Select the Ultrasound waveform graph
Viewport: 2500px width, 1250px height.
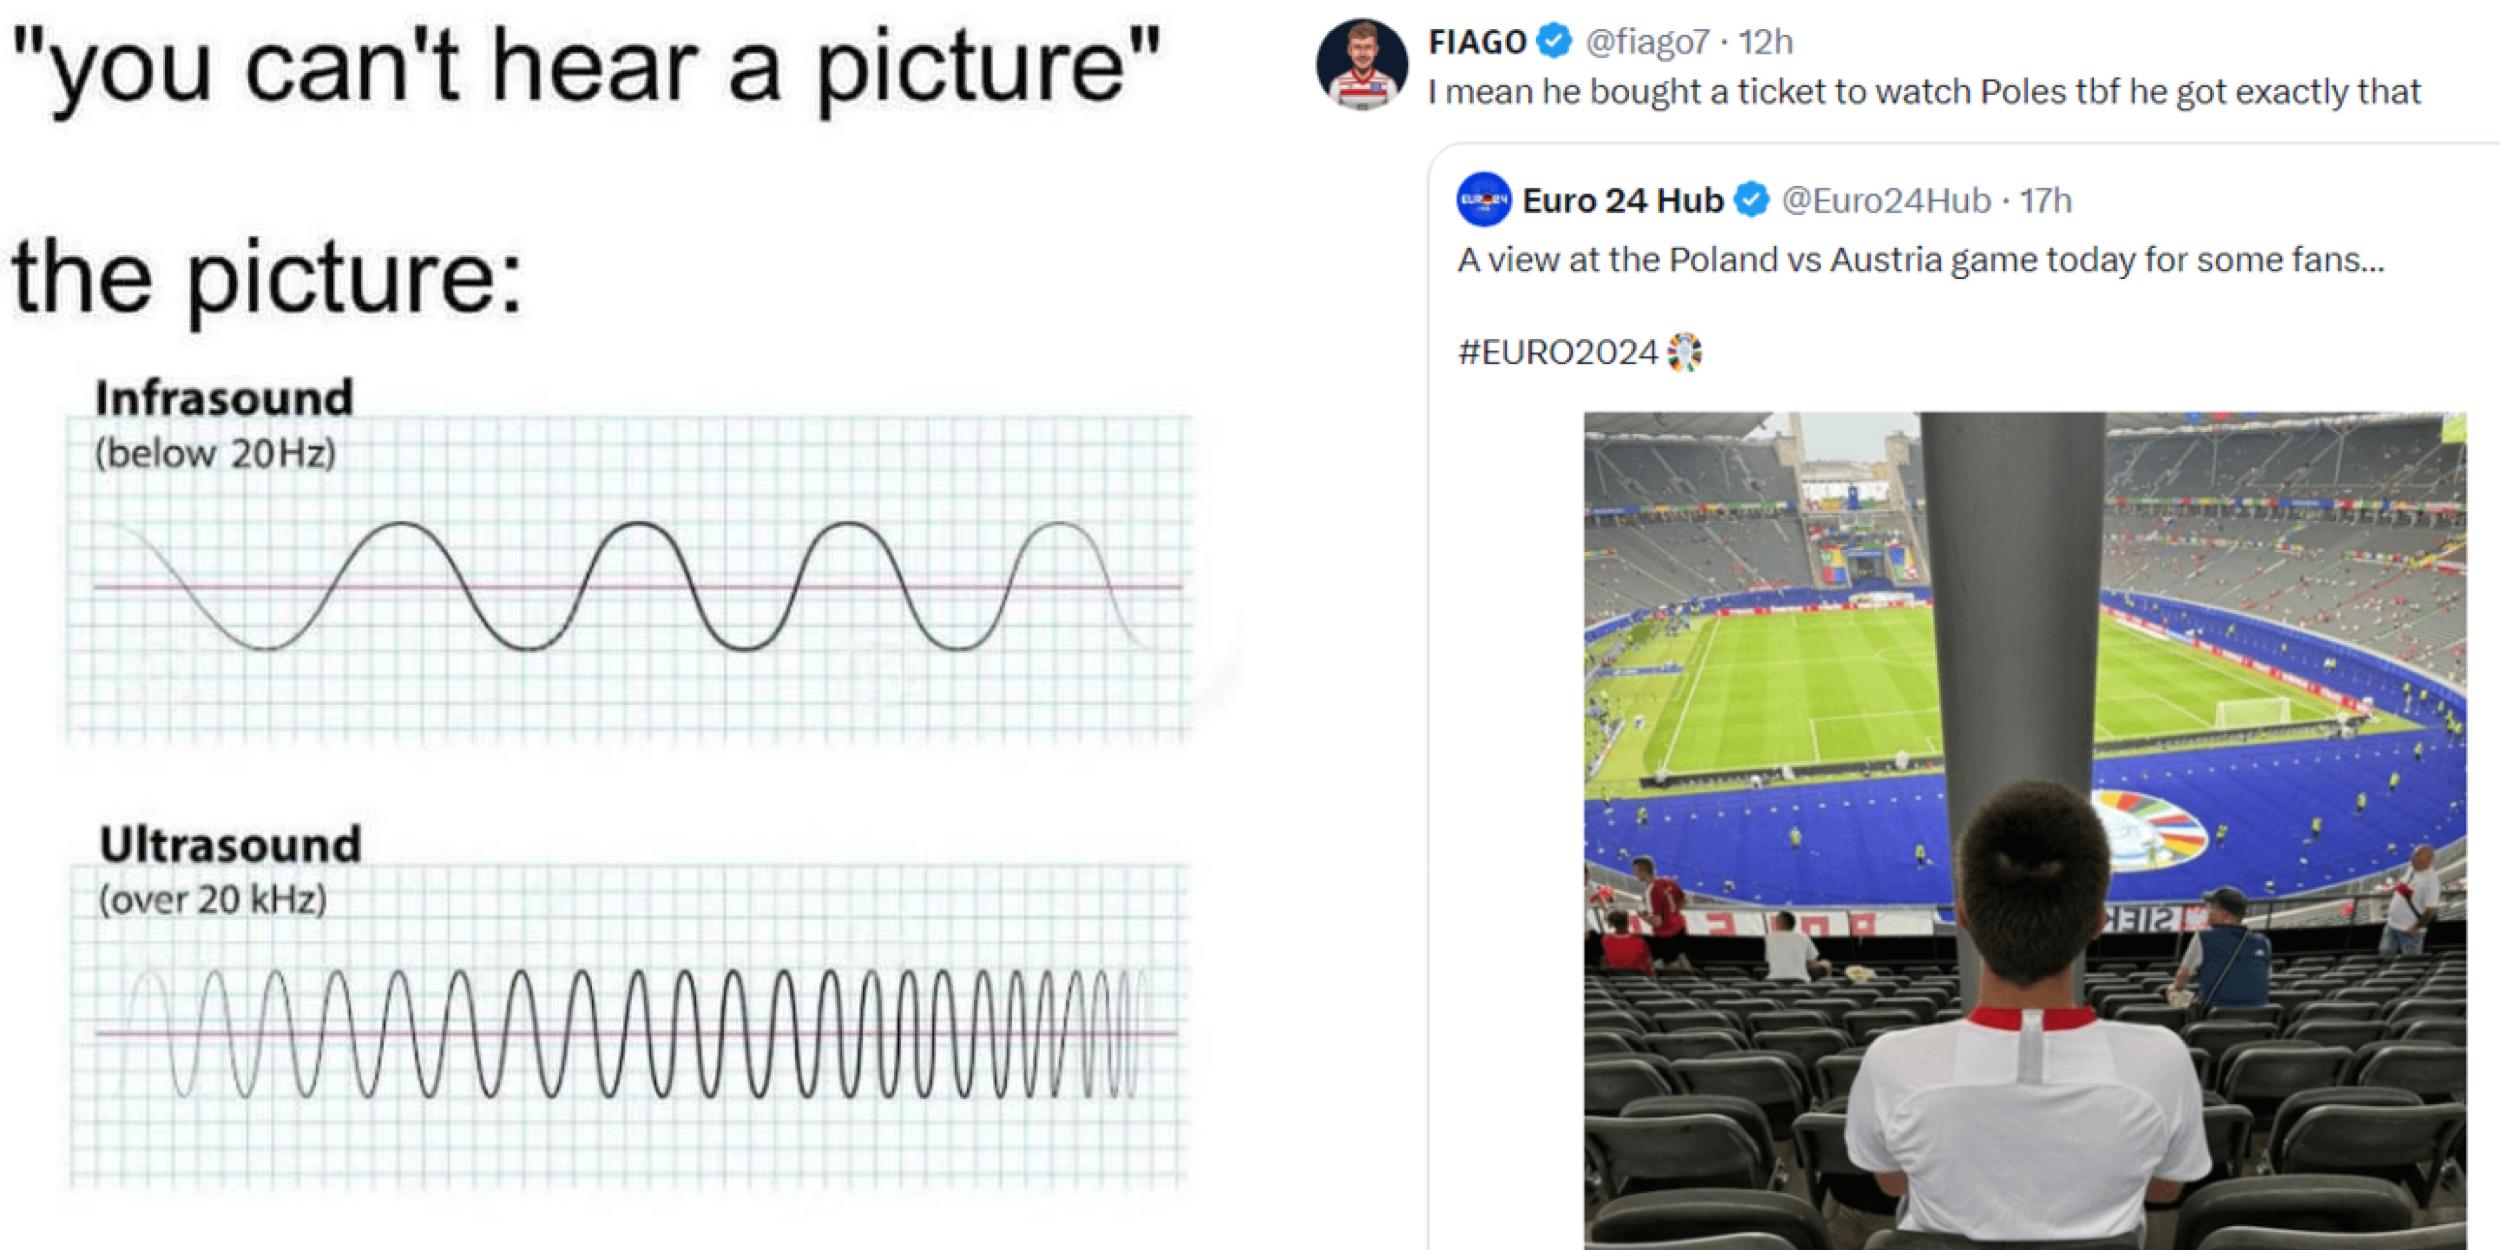pyautogui.click(x=630, y=1032)
